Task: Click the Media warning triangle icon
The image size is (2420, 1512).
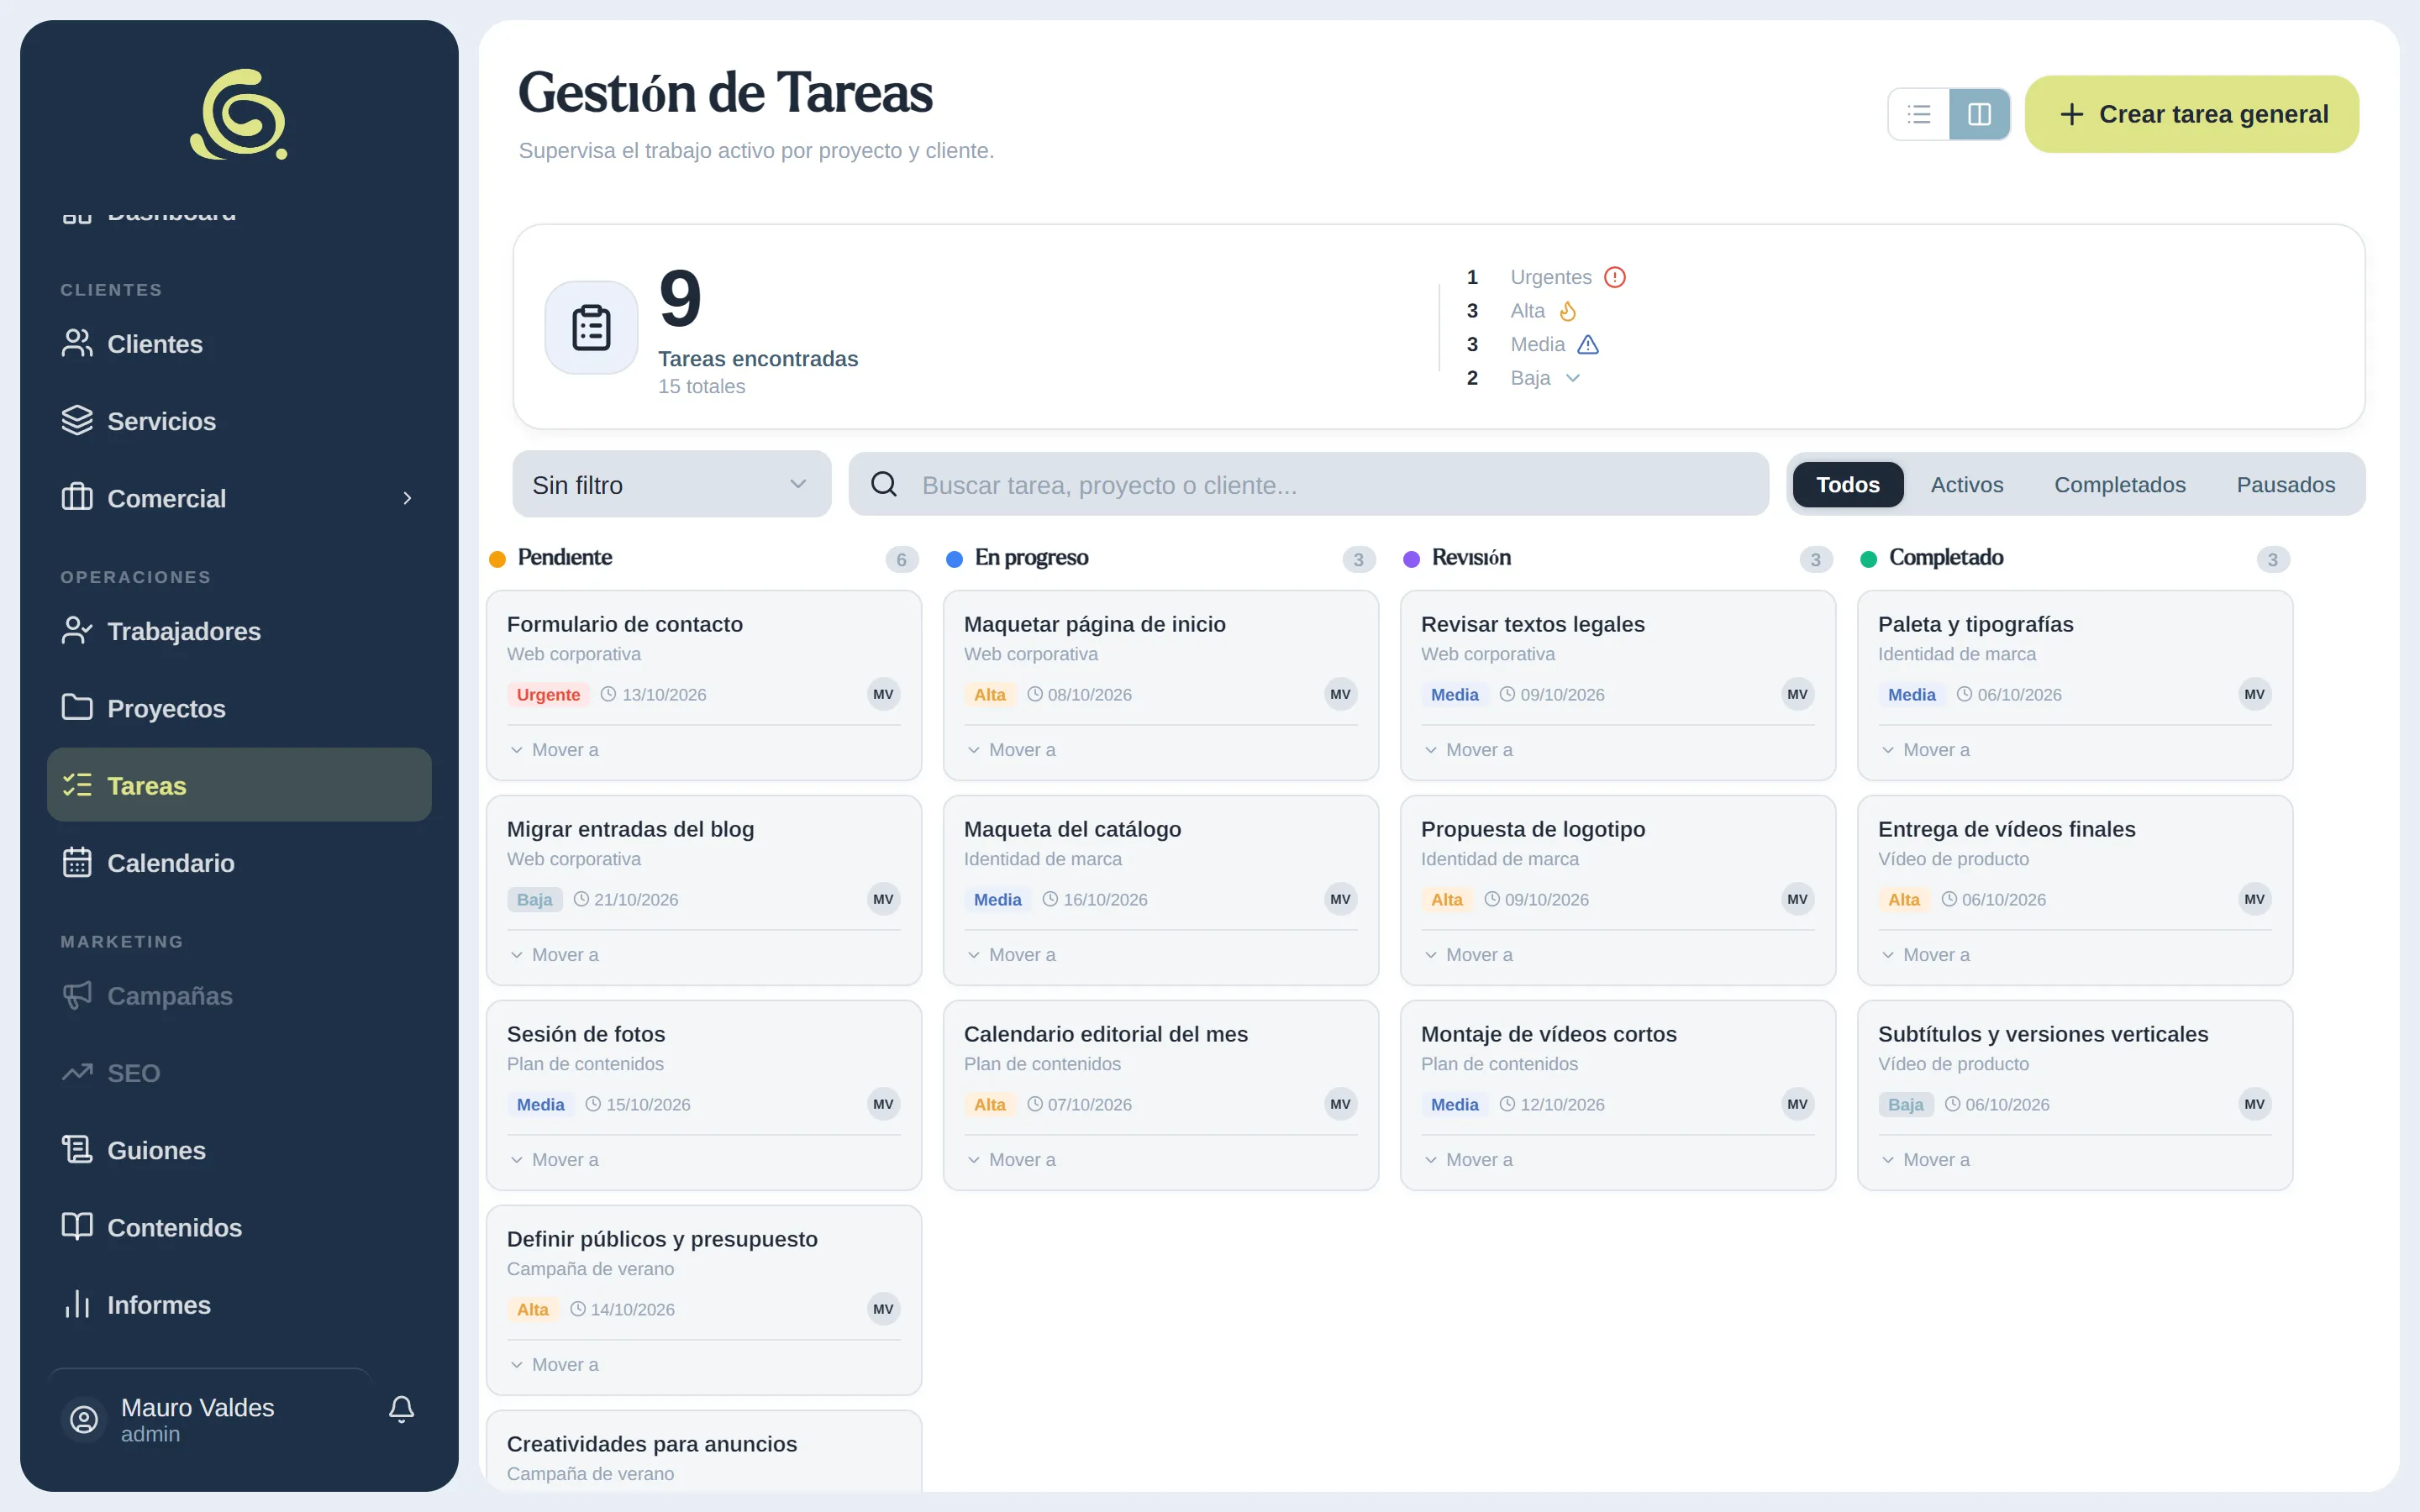Action: tap(1588, 345)
